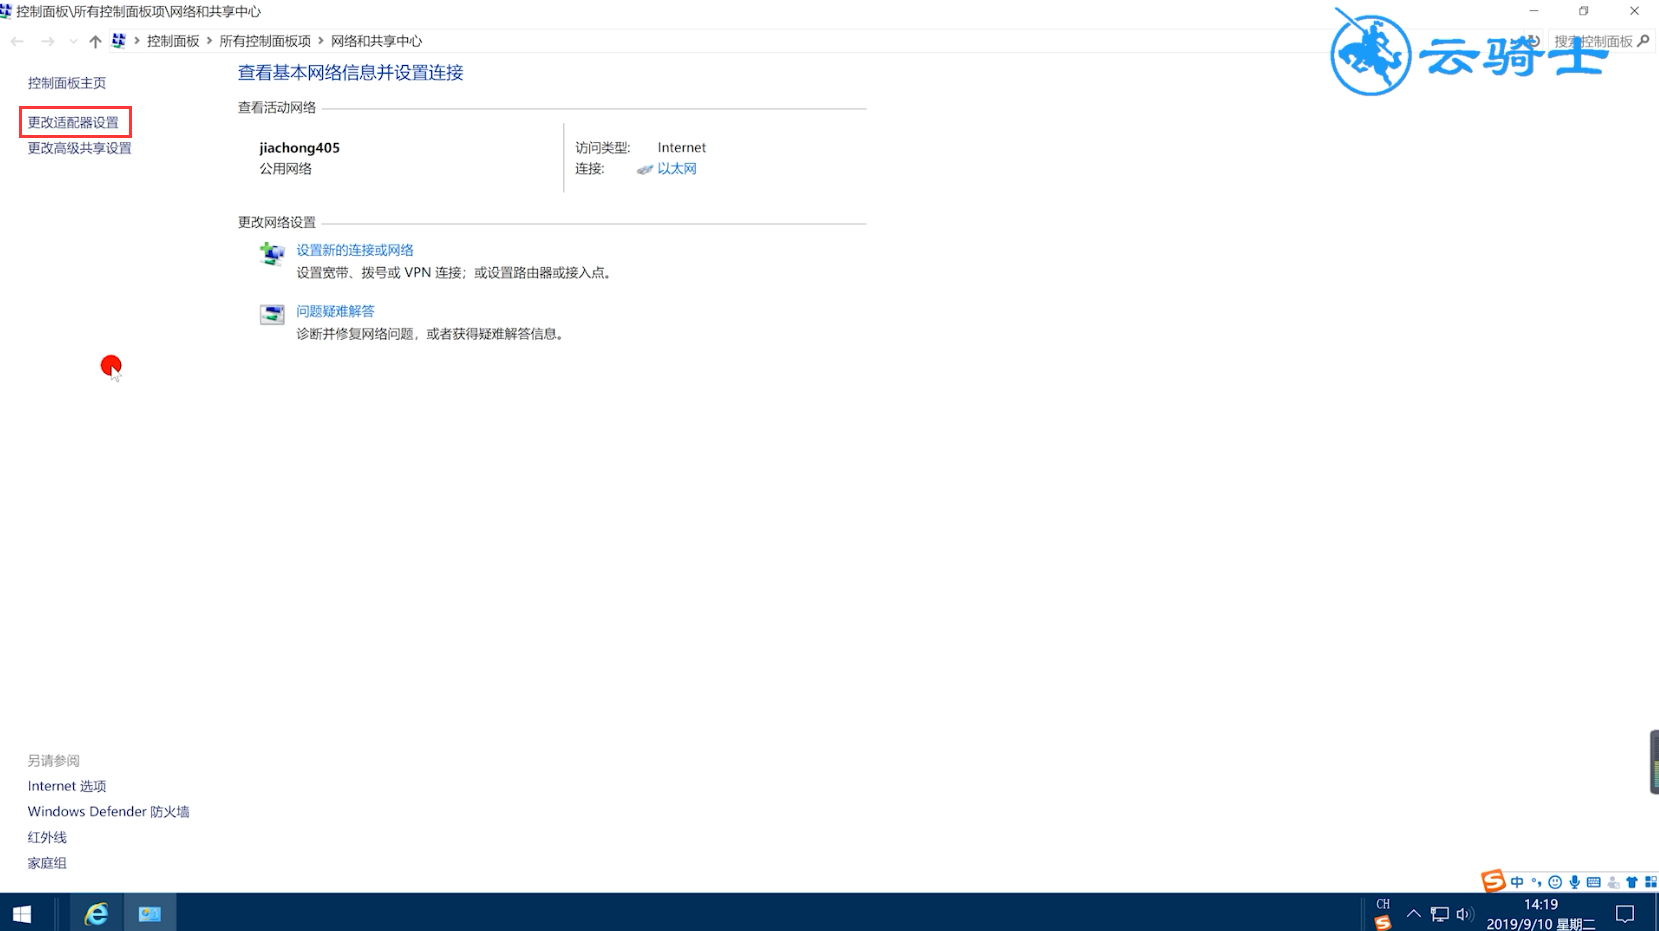Viewport: 1659px width, 931px height.
Task: Open the Windows Start menu
Action: pyautogui.click(x=22, y=913)
